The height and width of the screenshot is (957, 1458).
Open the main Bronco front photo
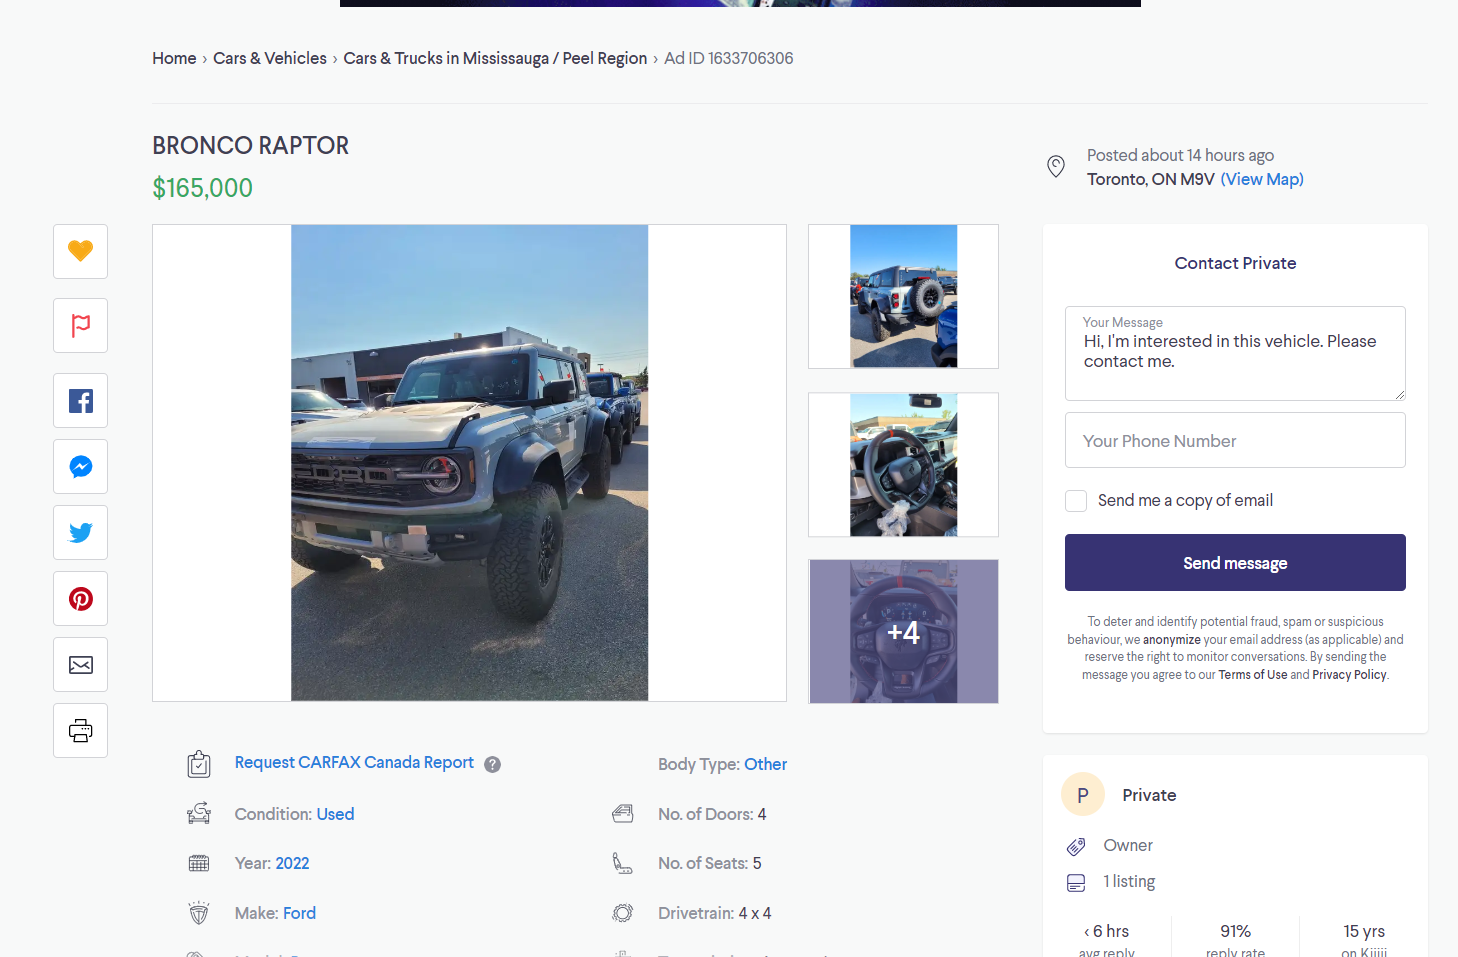tap(469, 463)
